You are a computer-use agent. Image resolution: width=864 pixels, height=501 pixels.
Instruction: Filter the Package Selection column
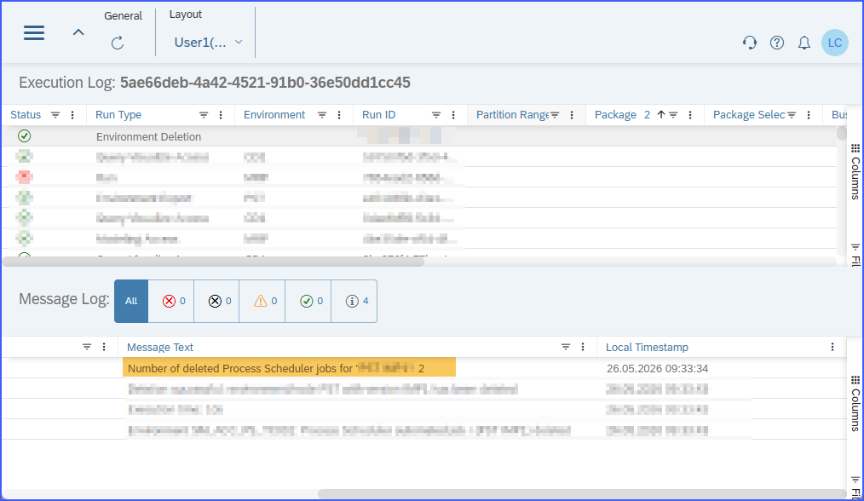tap(792, 115)
